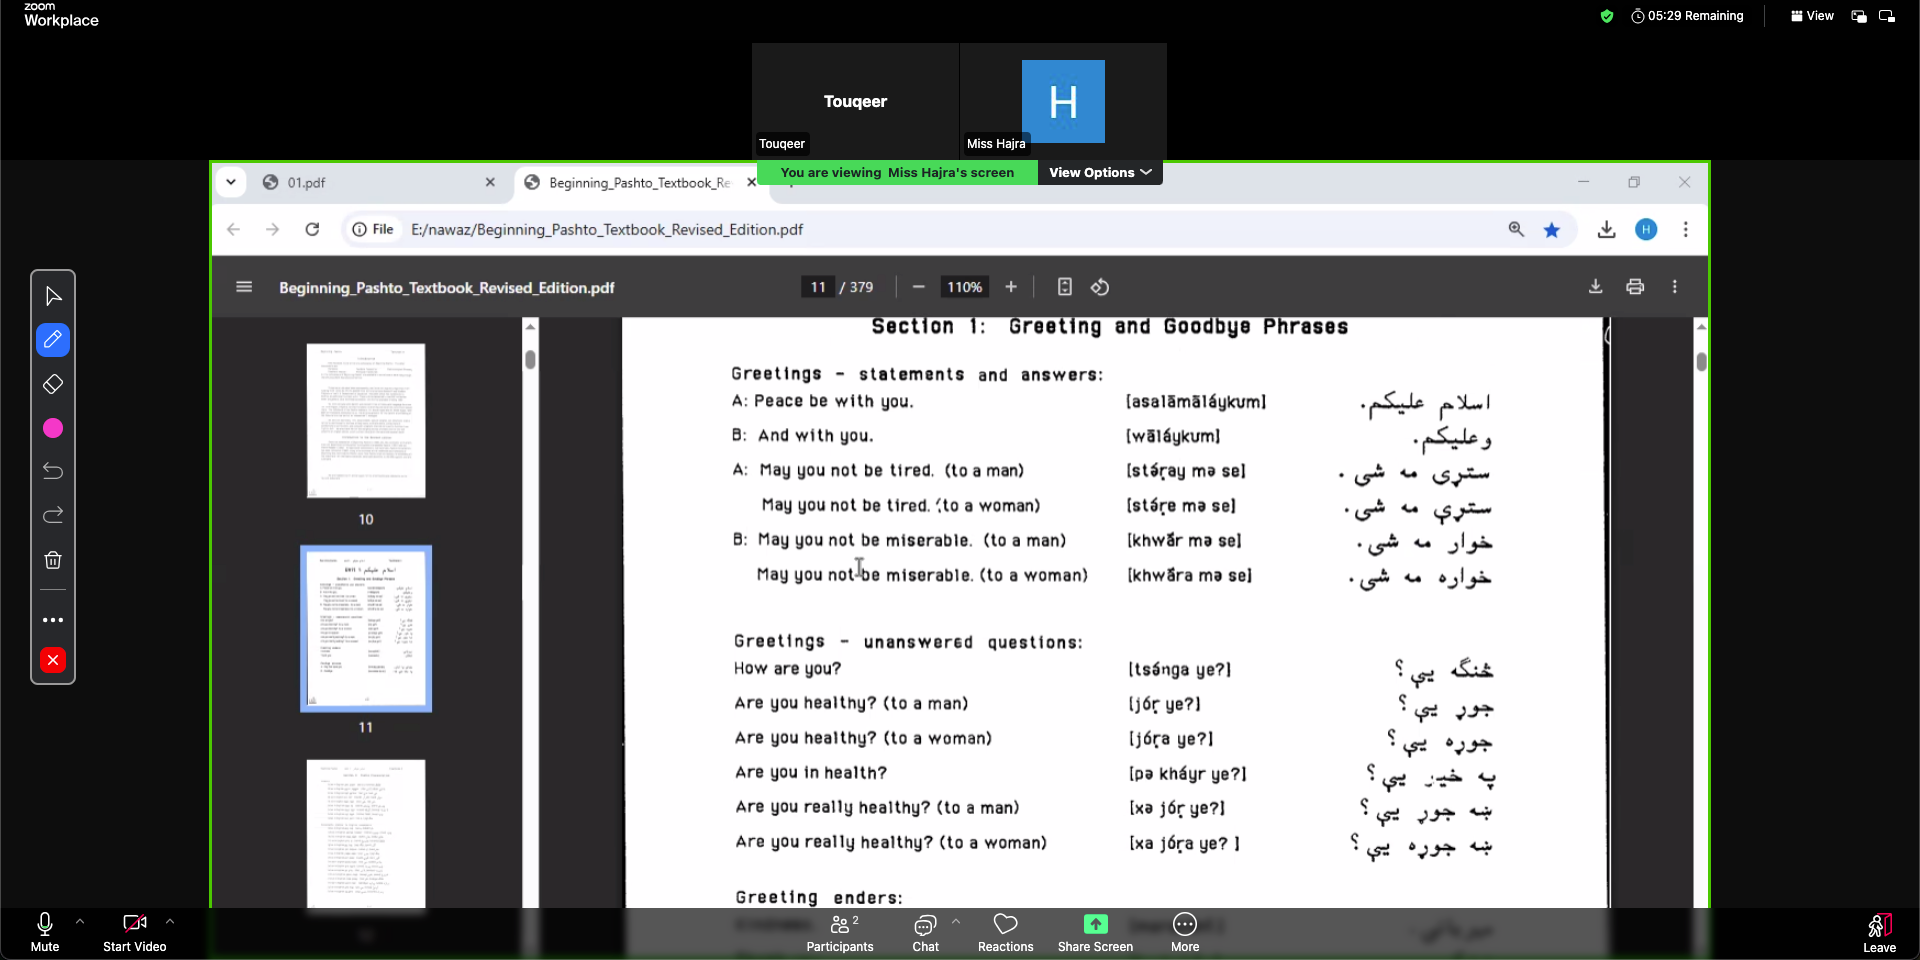
Task: Expand audio settings arrow next to Mute
Action: [x=80, y=922]
